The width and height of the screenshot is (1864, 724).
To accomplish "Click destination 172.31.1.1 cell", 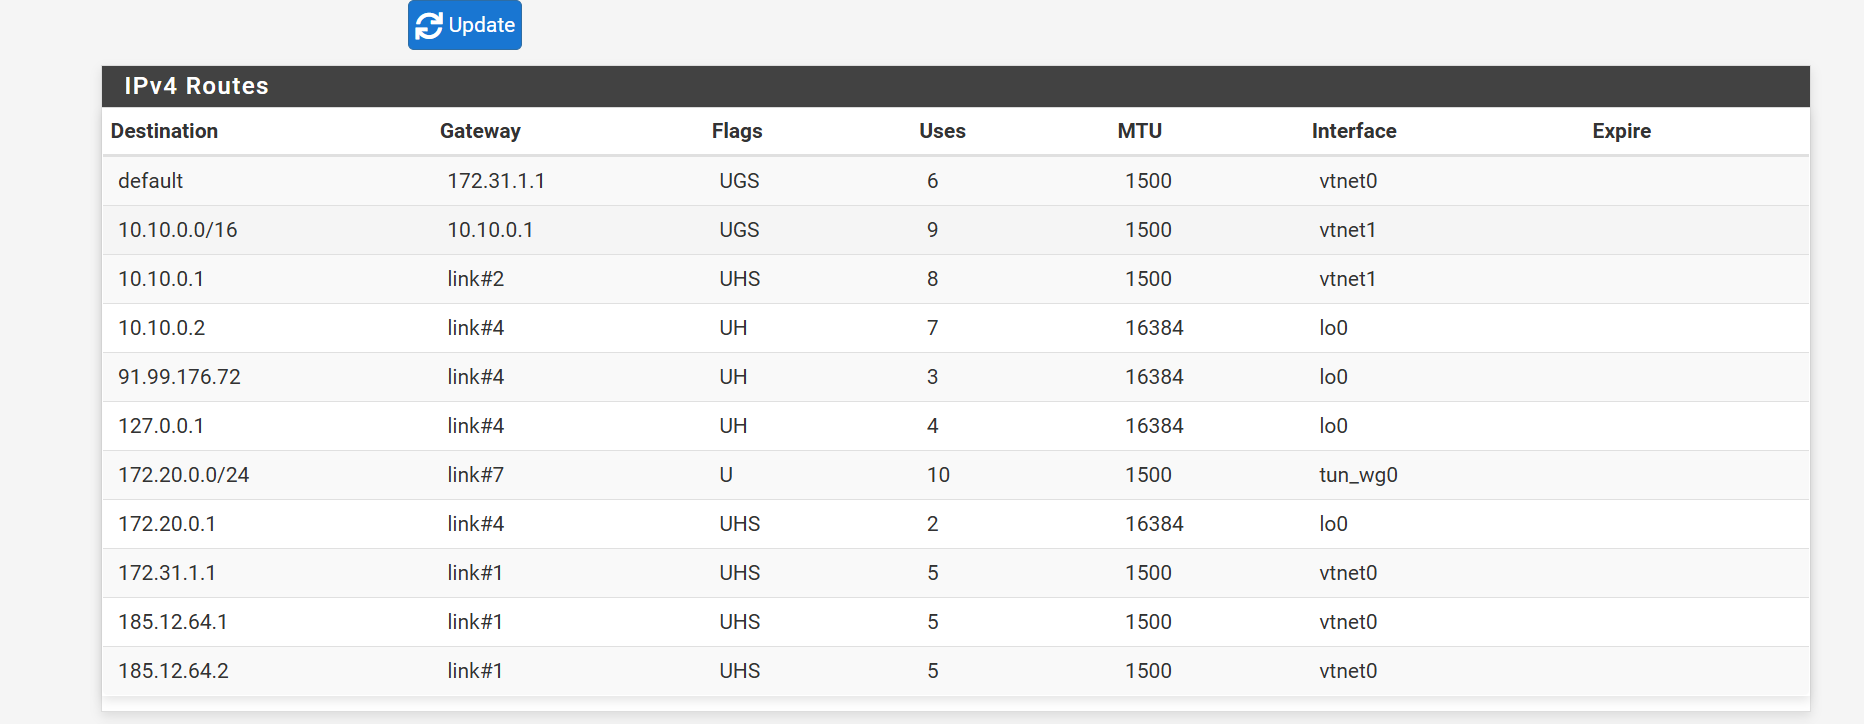I will (x=167, y=573).
